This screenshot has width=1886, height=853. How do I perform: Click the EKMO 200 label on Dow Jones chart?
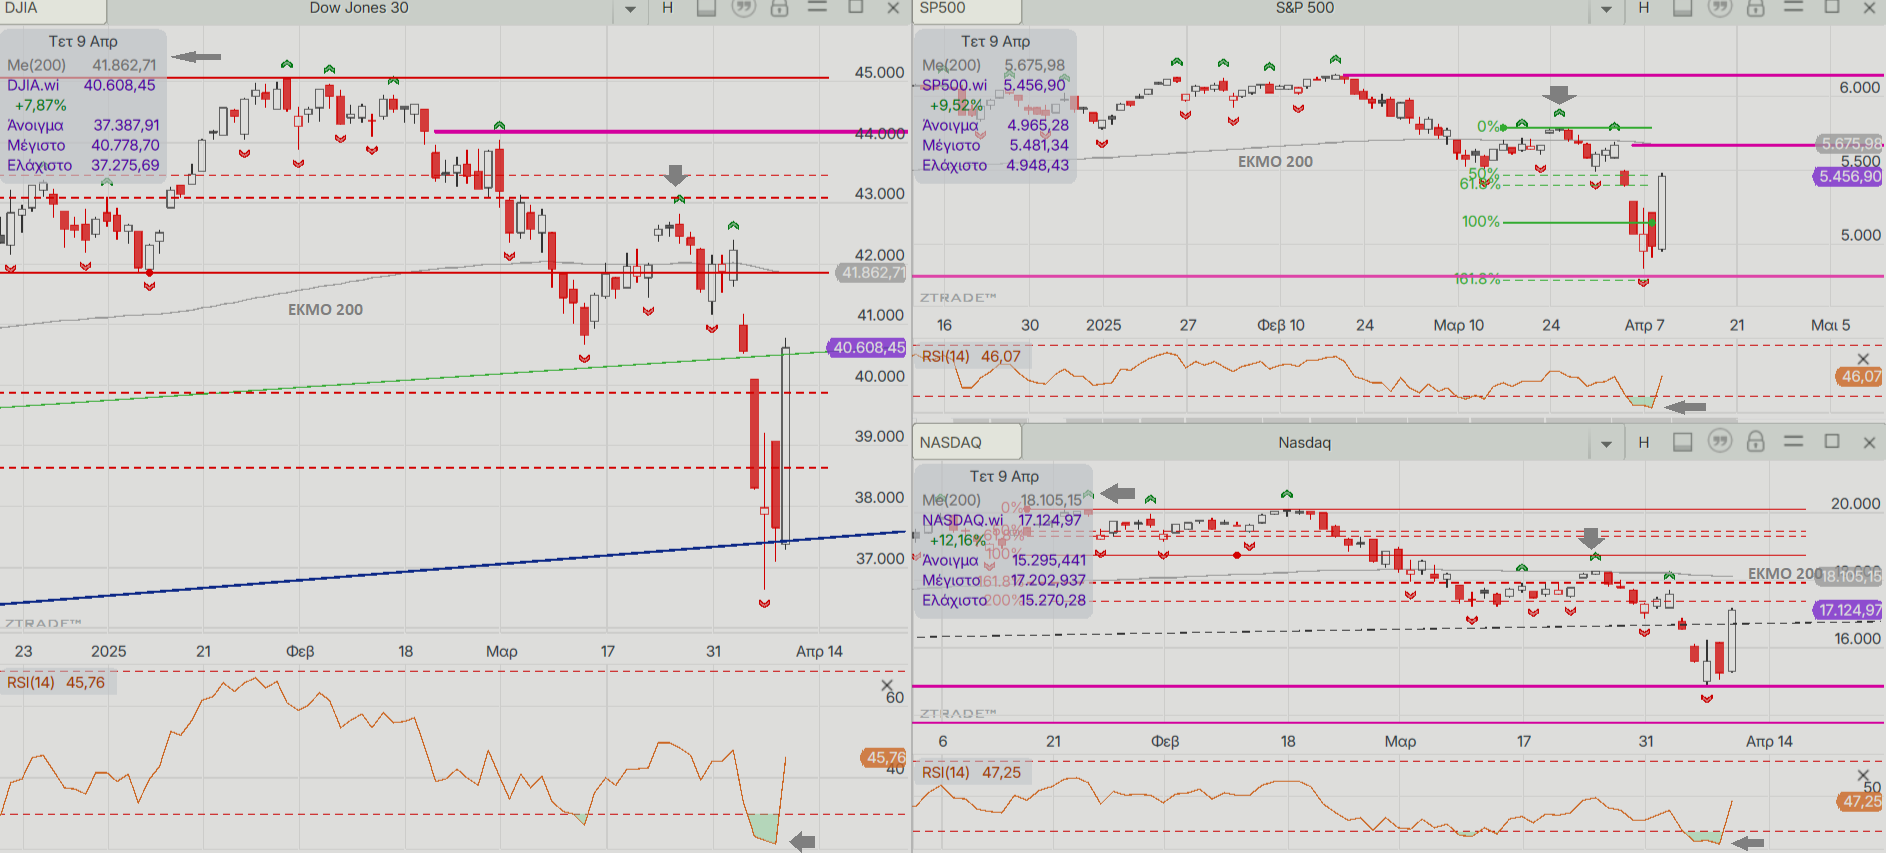point(325,310)
